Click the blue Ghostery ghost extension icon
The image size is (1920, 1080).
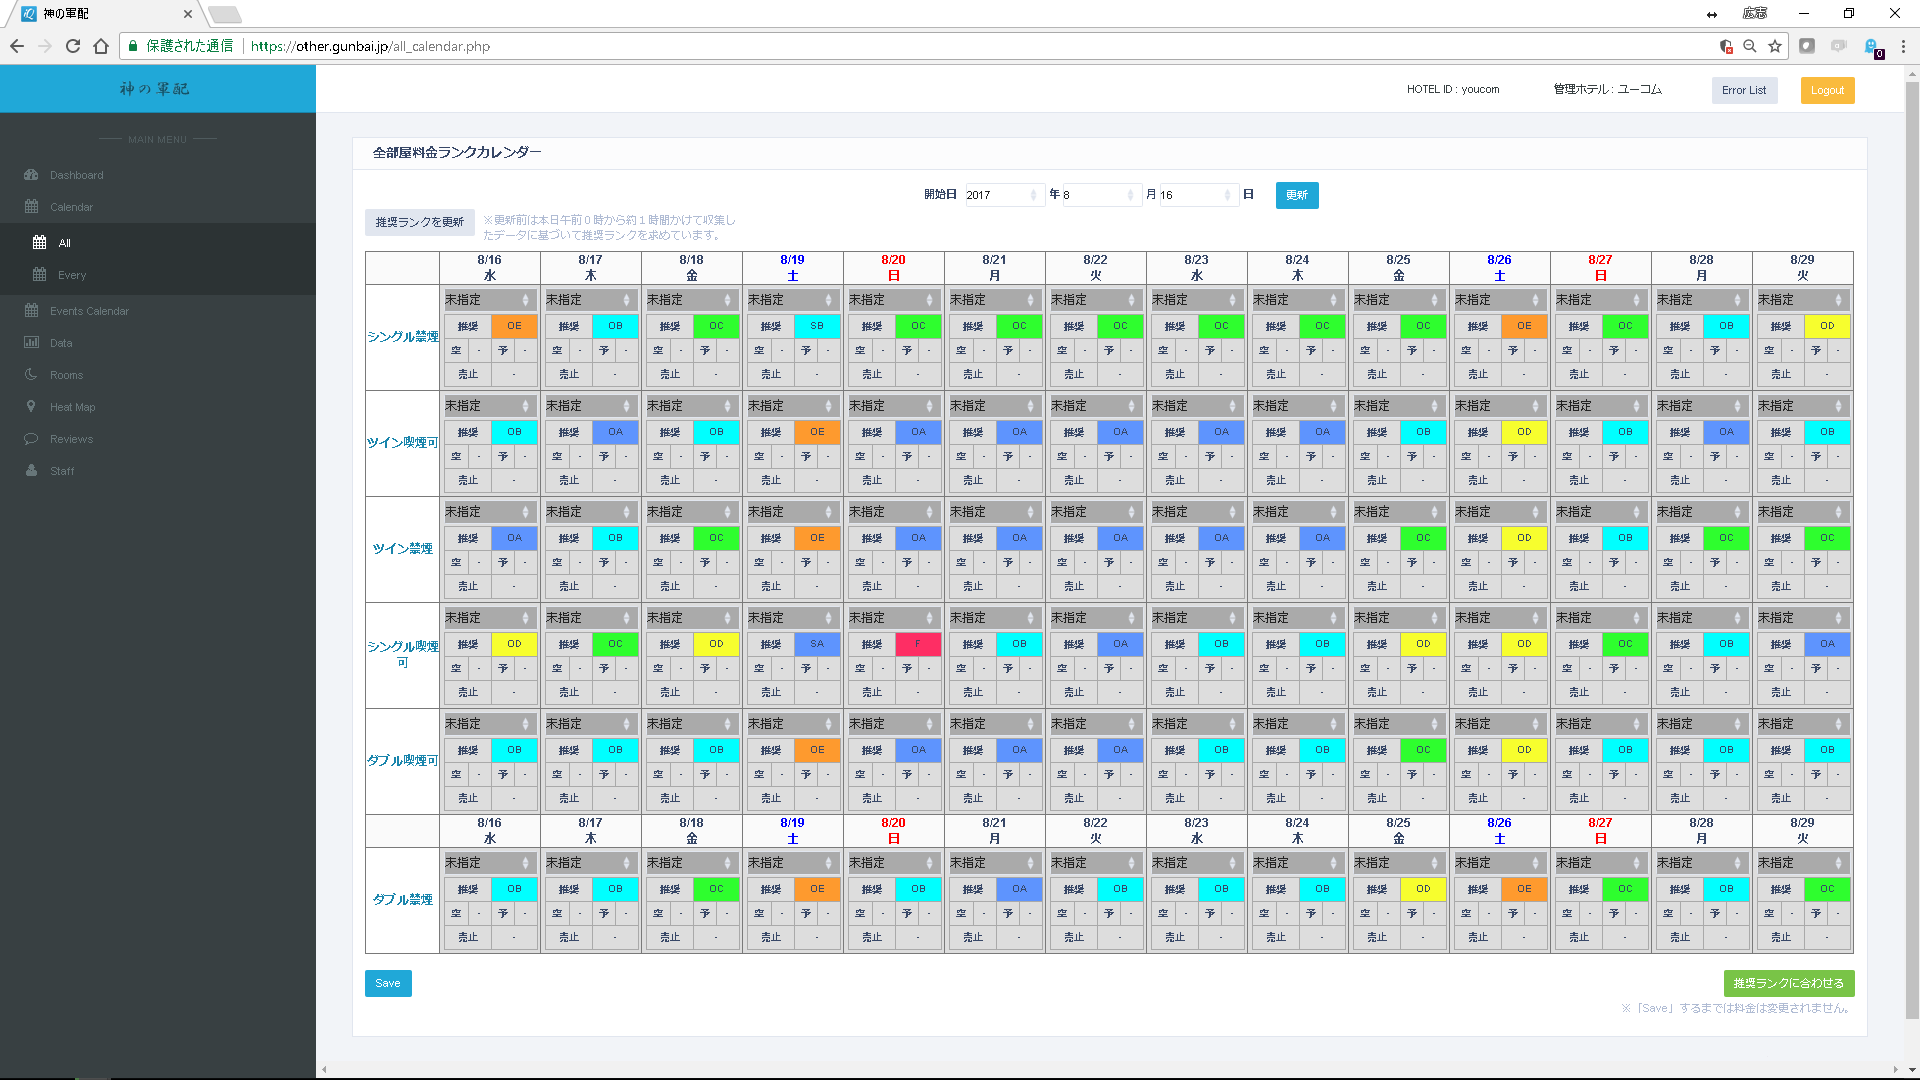[1872, 47]
